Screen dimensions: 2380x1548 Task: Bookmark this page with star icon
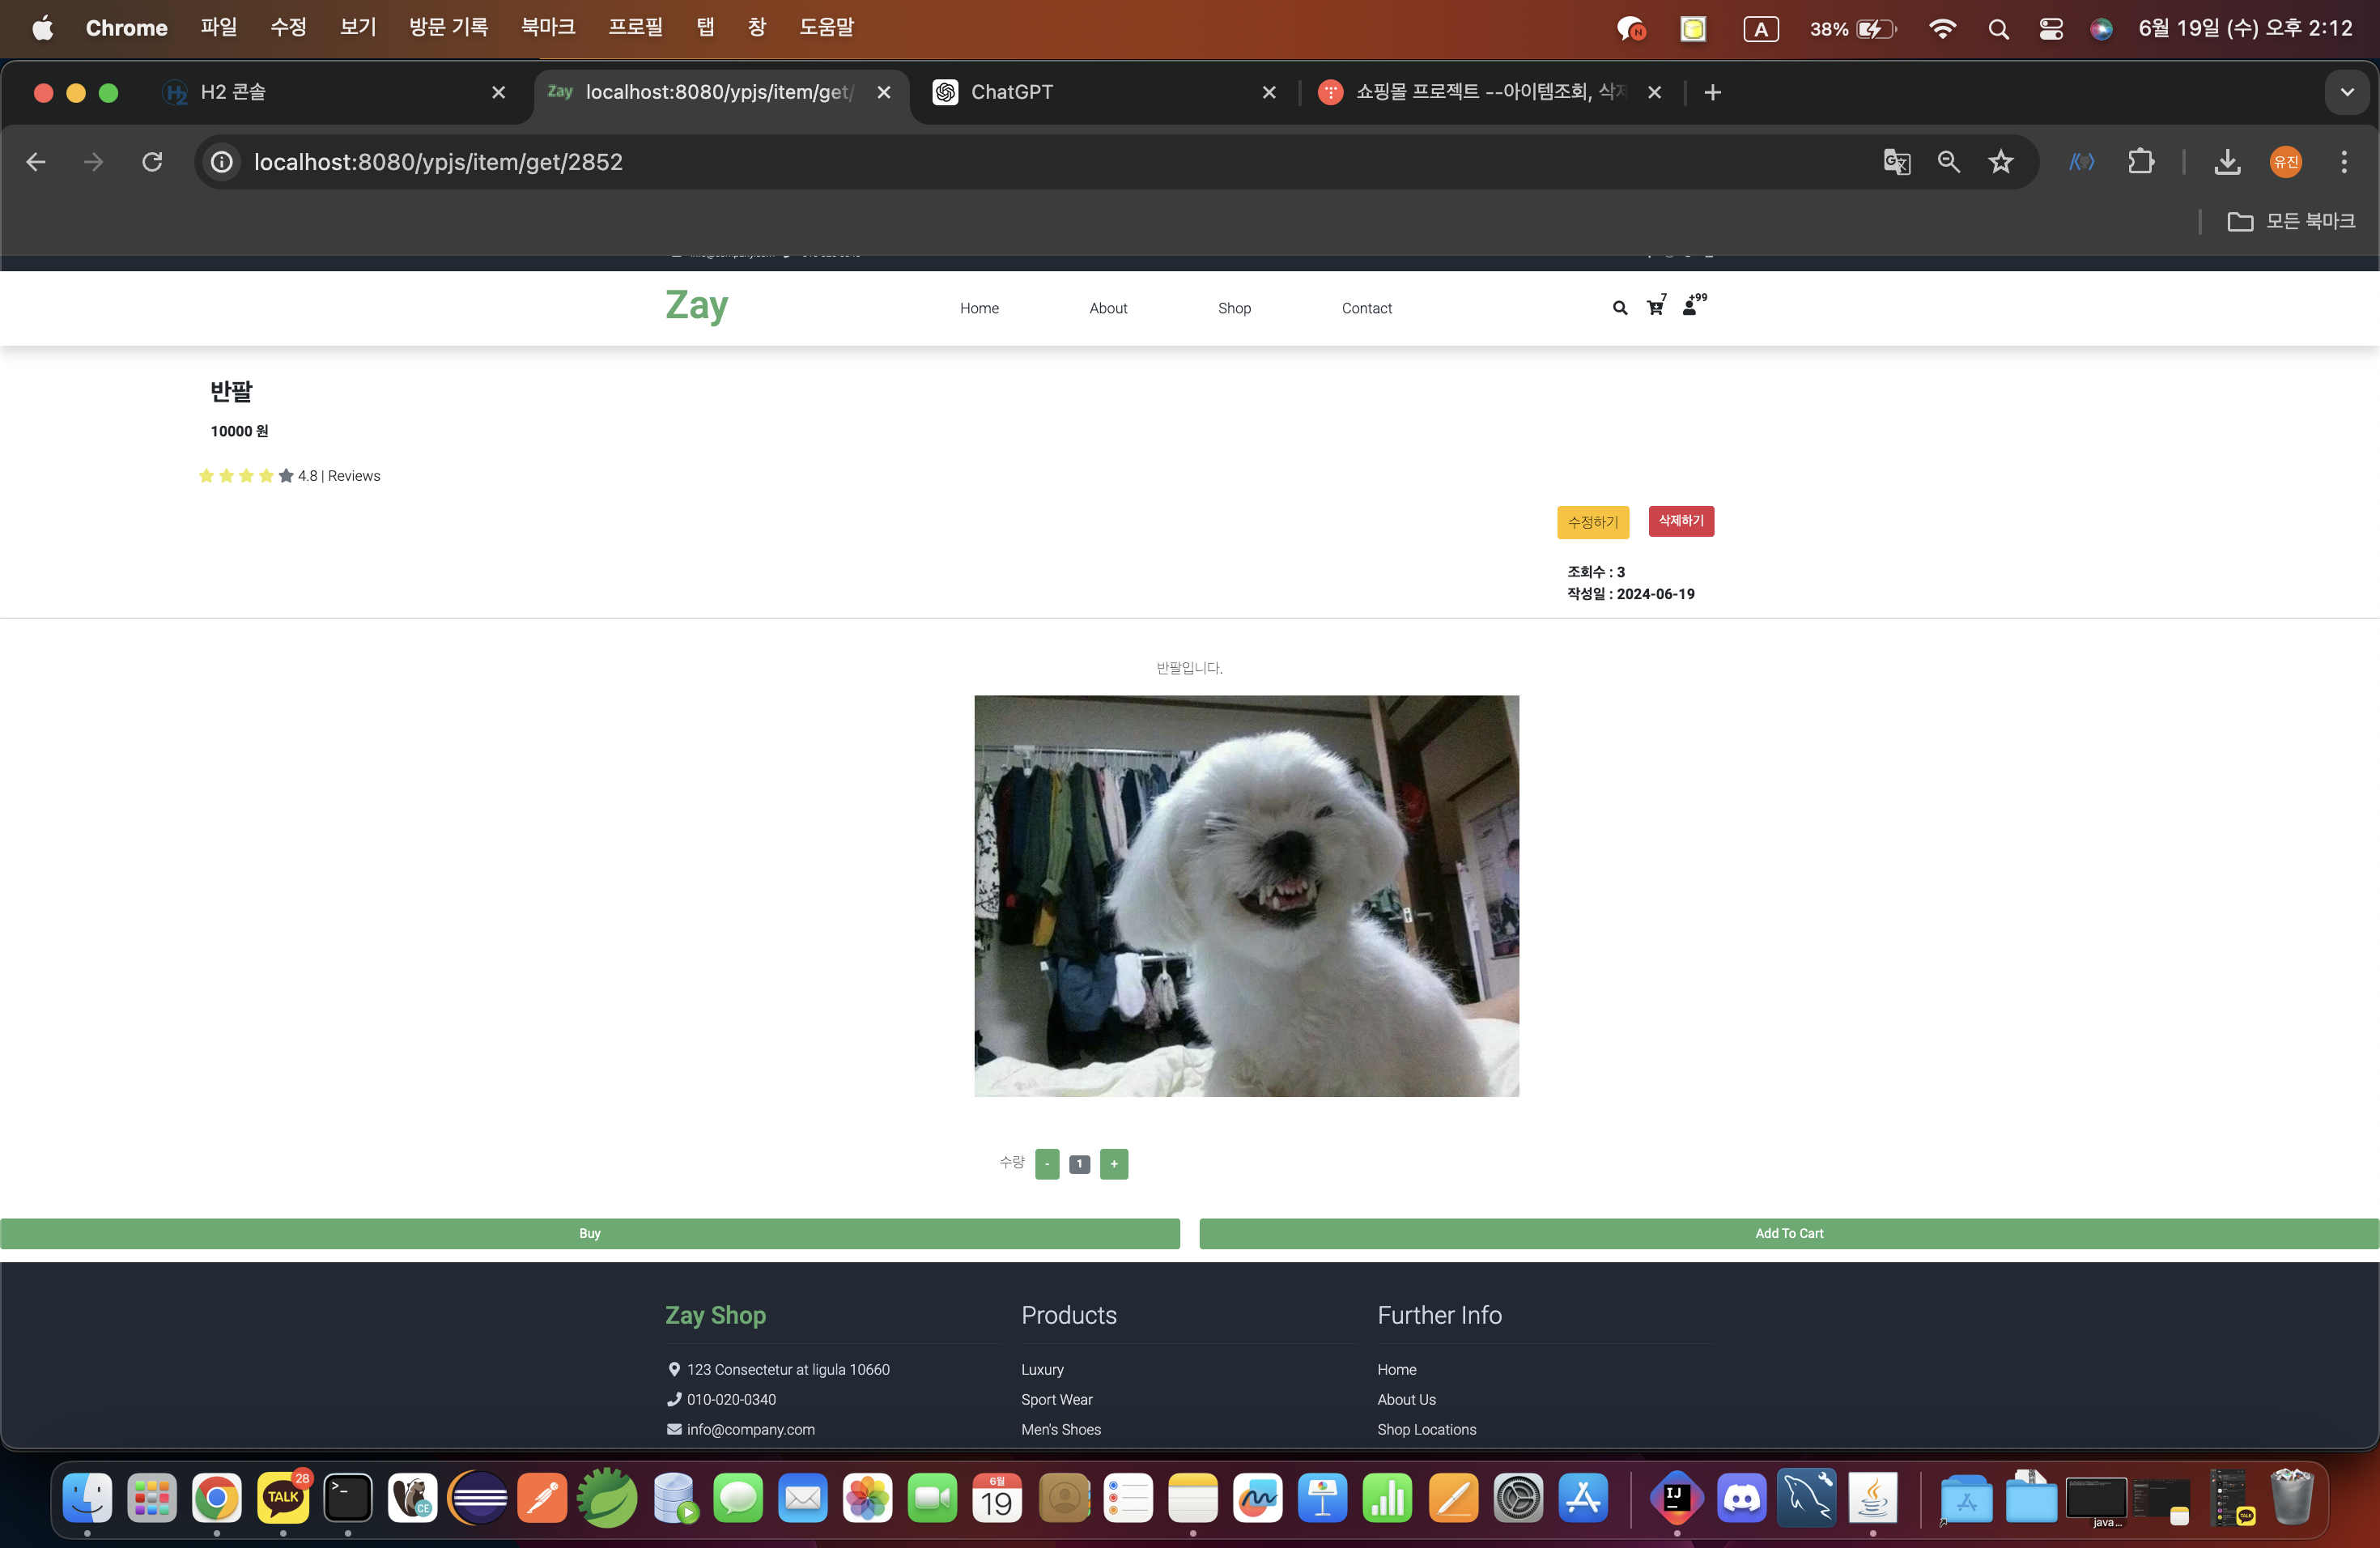pos(2000,162)
